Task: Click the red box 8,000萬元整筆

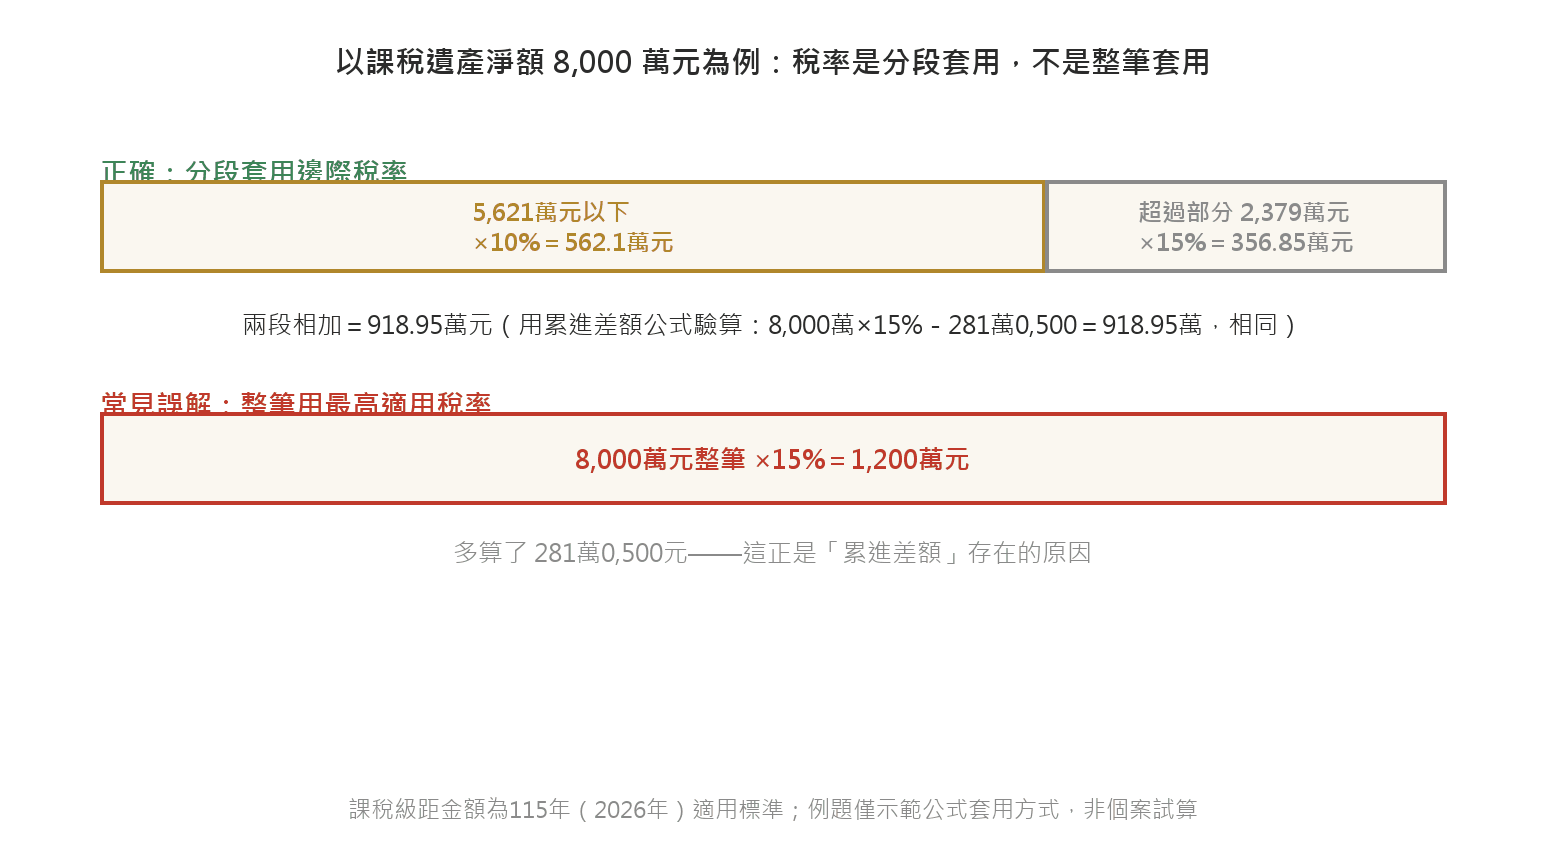Action: [x=773, y=458]
